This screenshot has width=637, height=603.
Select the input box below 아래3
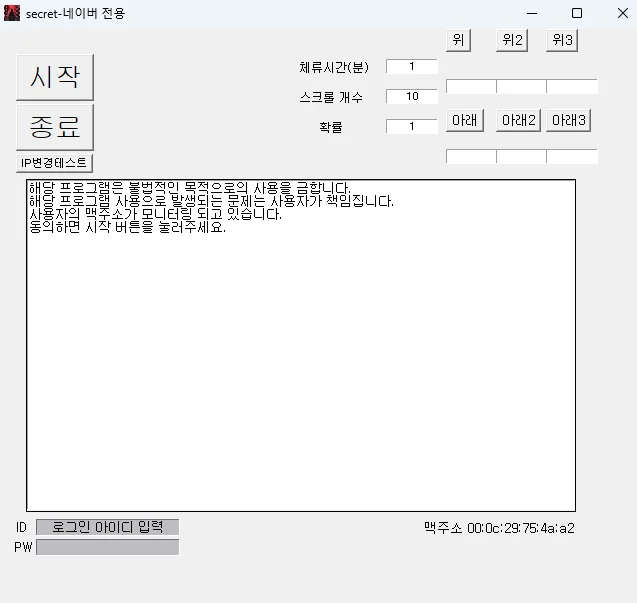coord(572,156)
